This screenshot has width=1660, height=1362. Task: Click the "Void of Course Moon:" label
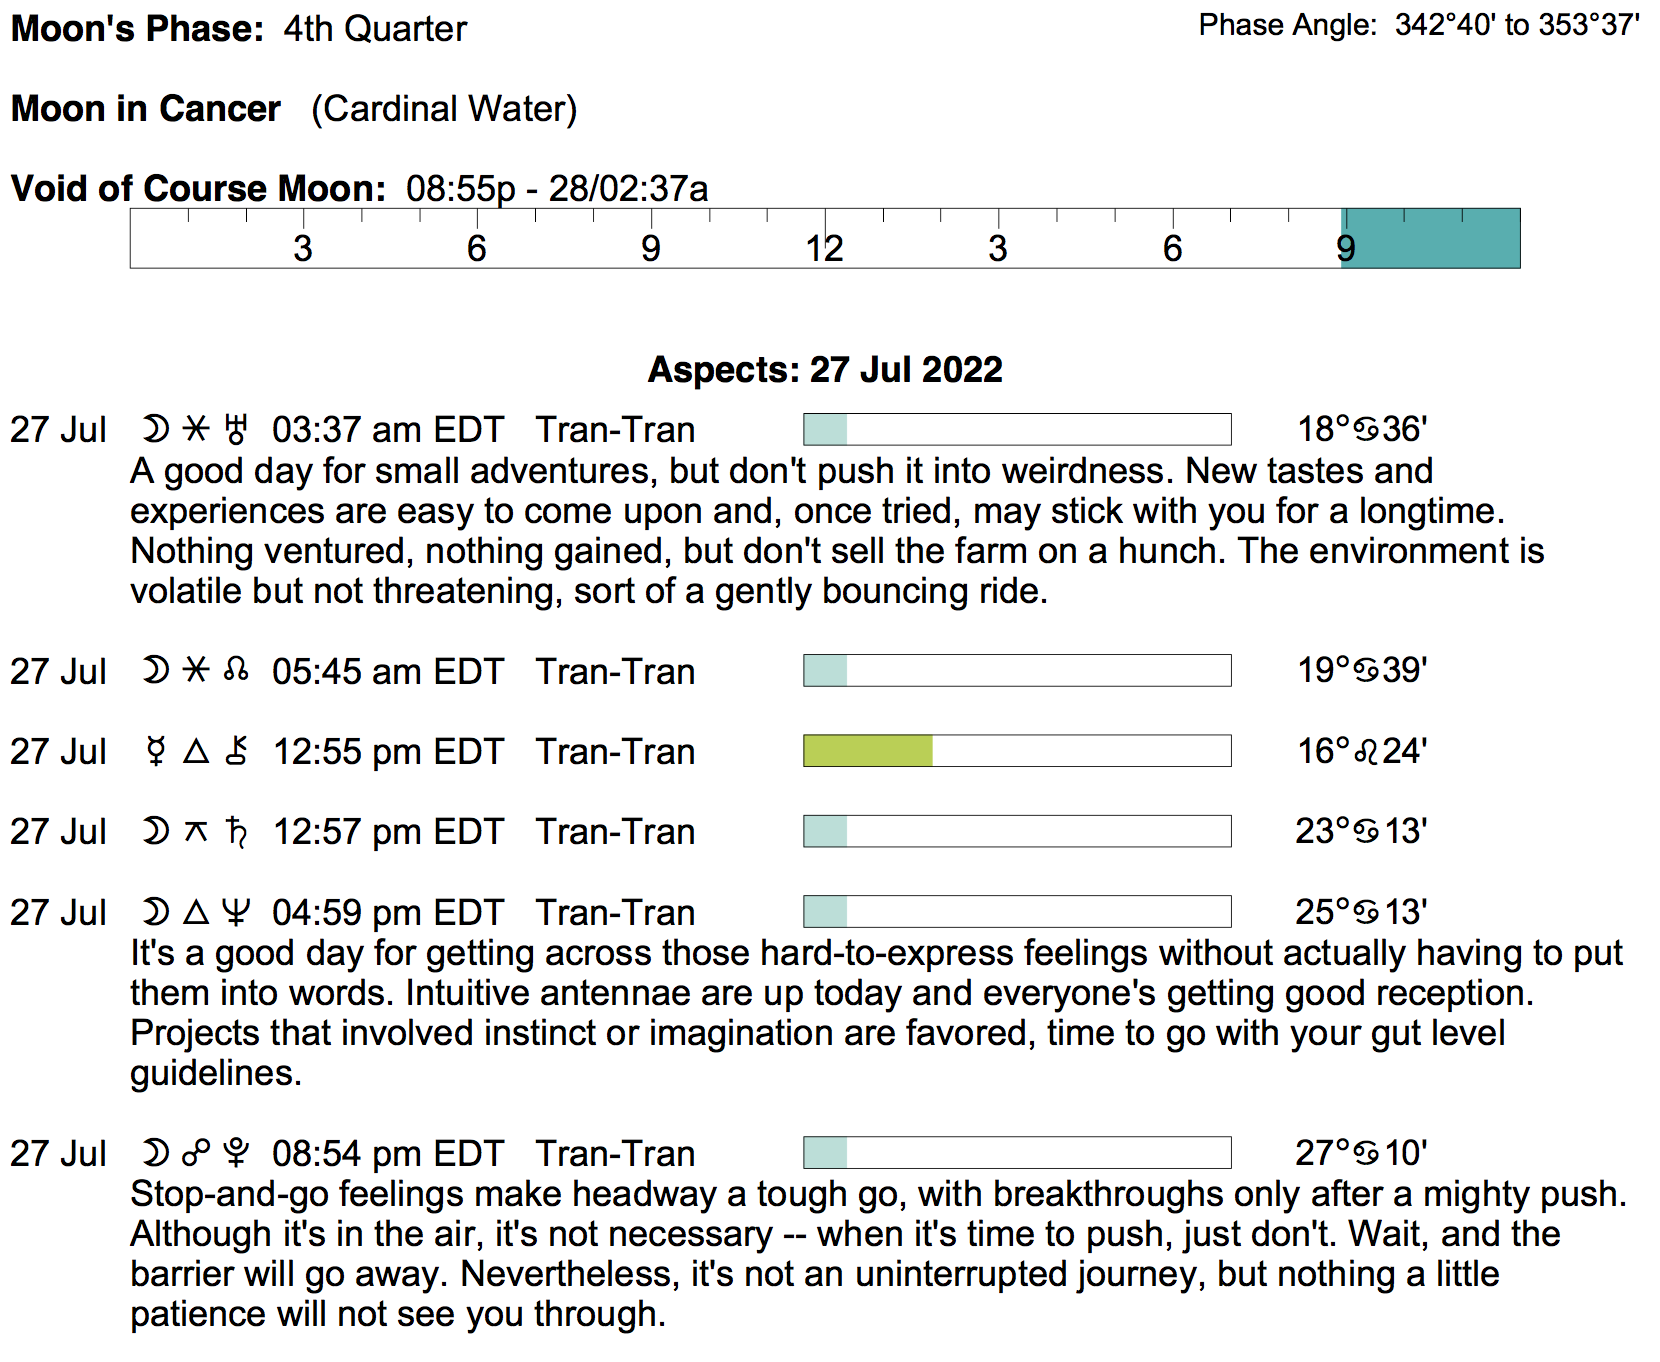coord(198,189)
